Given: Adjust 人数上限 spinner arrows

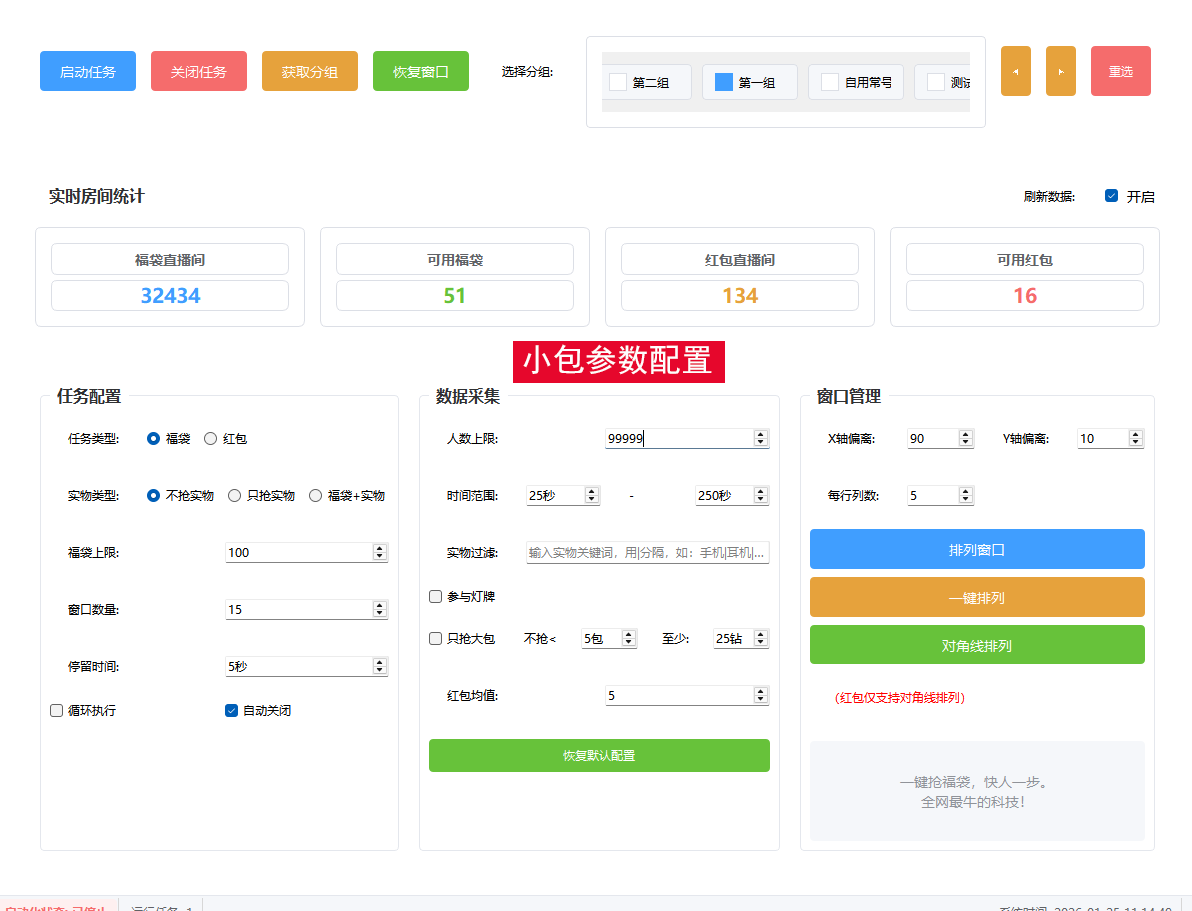Looking at the screenshot, I should coord(761,439).
